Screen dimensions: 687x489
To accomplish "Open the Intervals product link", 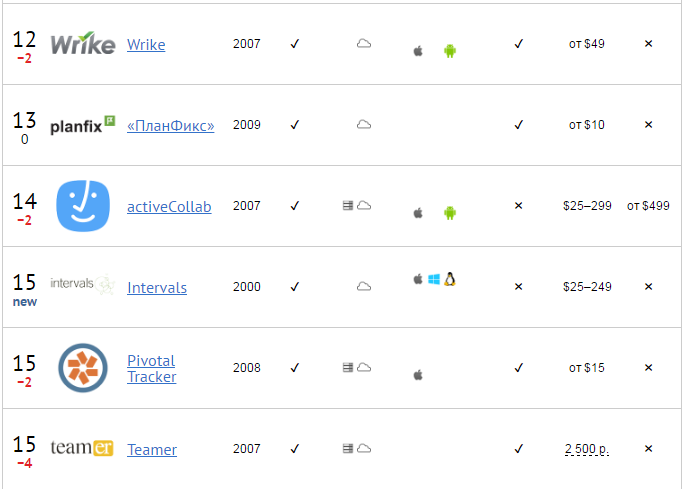I will 157,288.
